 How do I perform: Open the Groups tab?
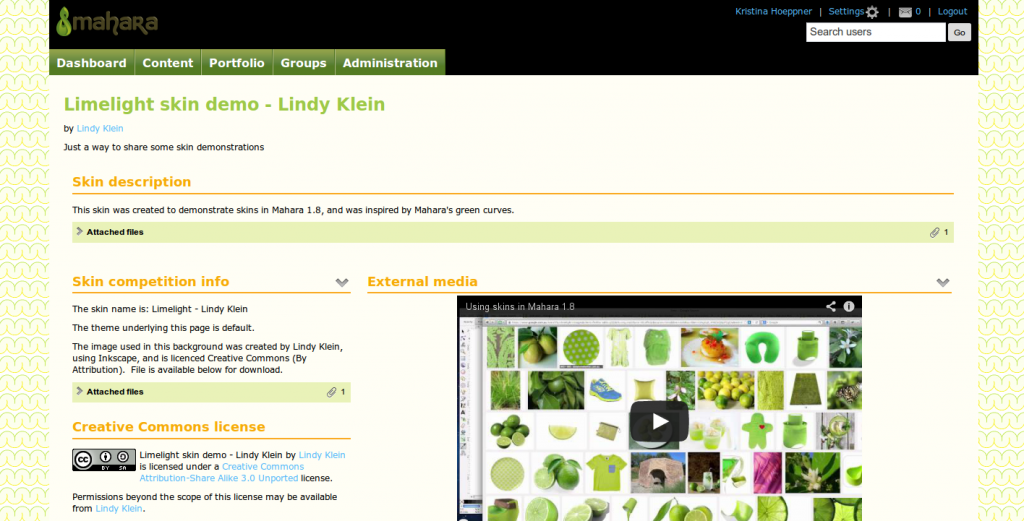pyautogui.click(x=304, y=63)
